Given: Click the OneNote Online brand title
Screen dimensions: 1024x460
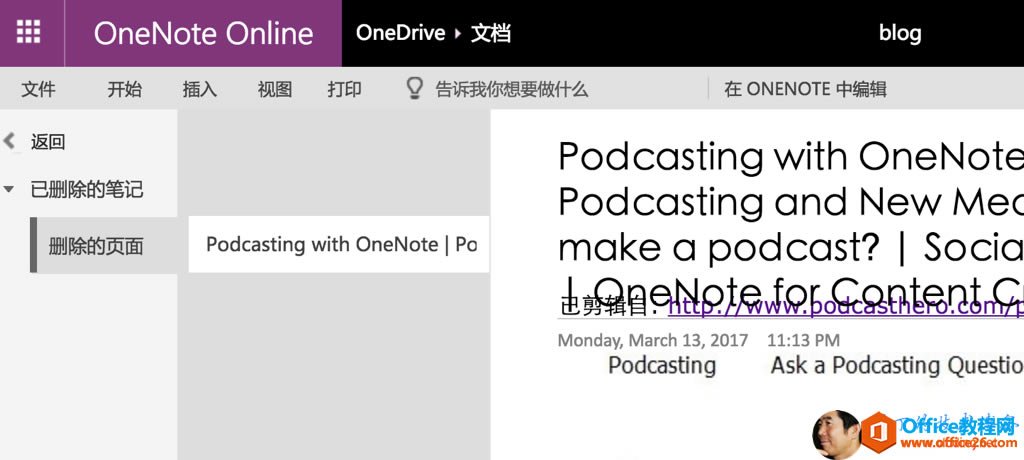Looking at the screenshot, I should click(x=203, y=33).
